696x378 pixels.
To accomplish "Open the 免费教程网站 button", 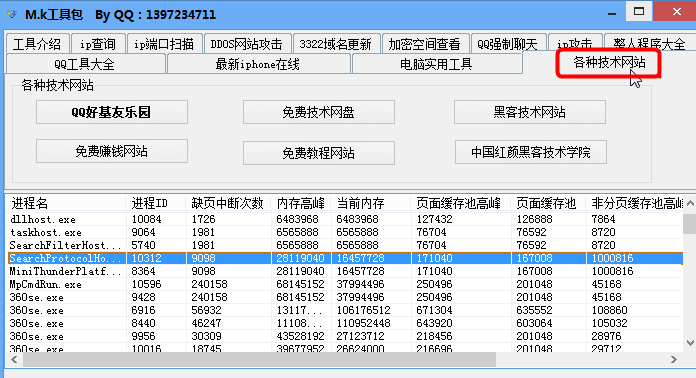I will [319, 153].
